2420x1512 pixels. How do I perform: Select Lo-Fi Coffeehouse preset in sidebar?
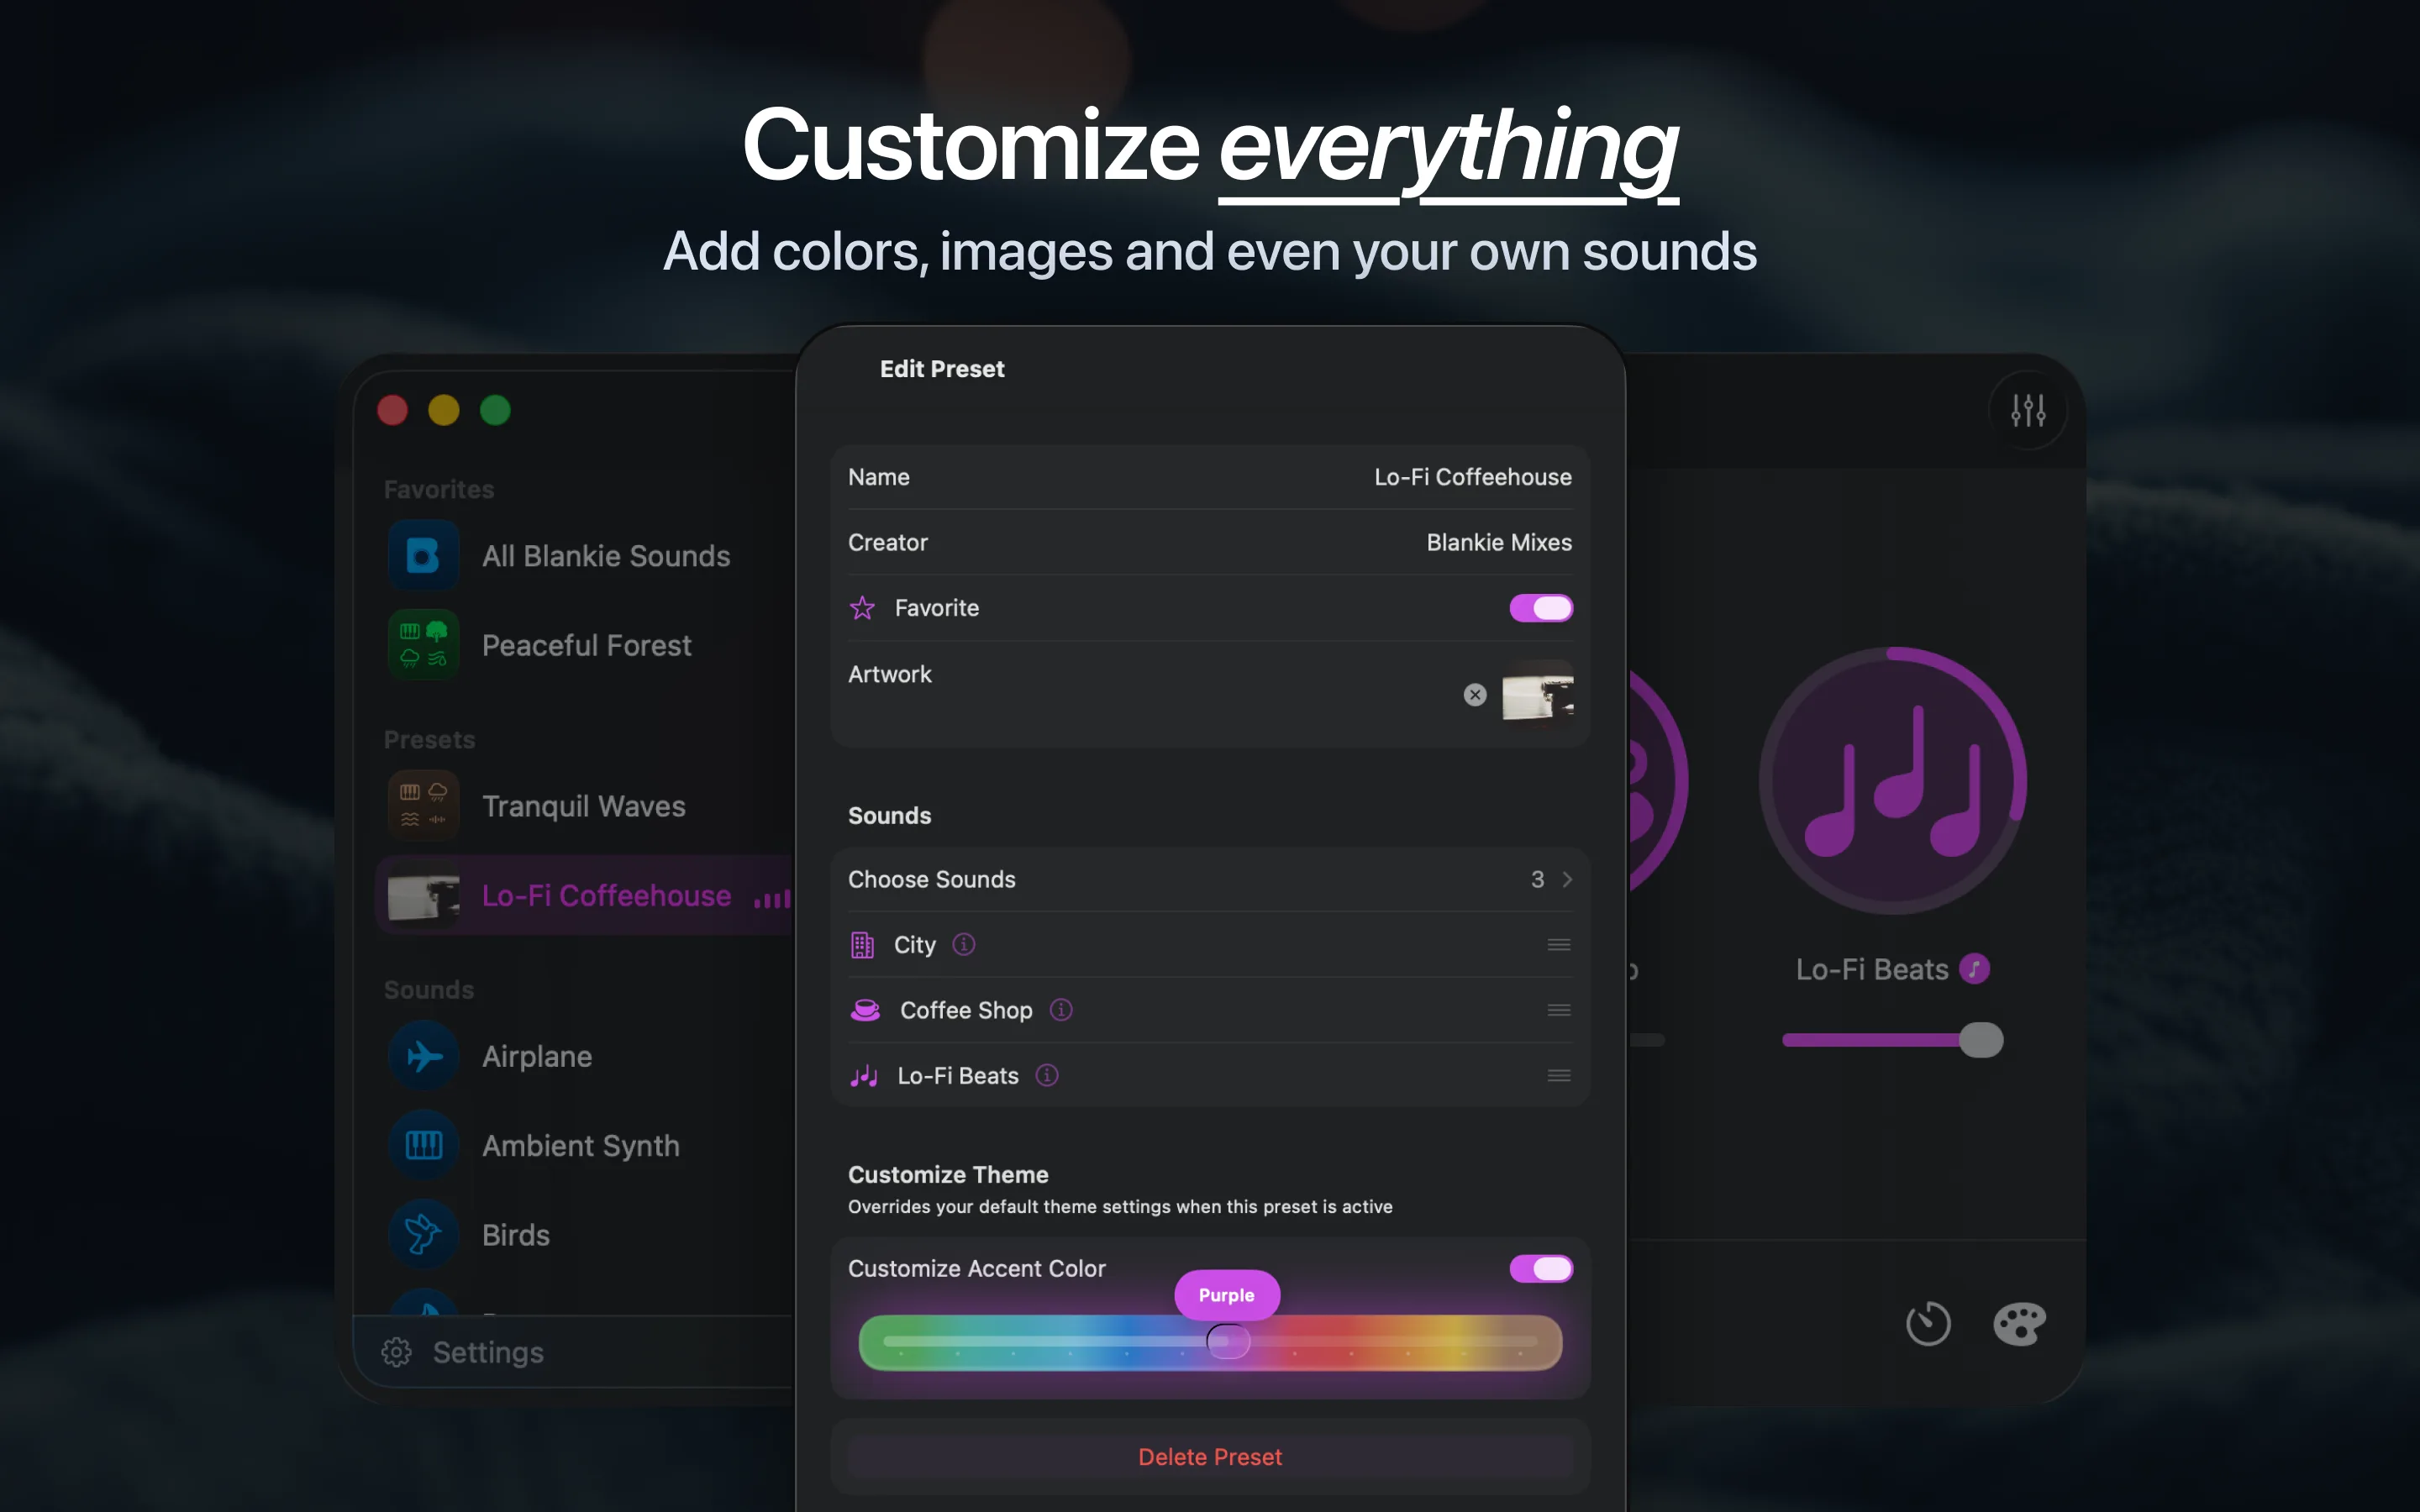click(586, 895)
